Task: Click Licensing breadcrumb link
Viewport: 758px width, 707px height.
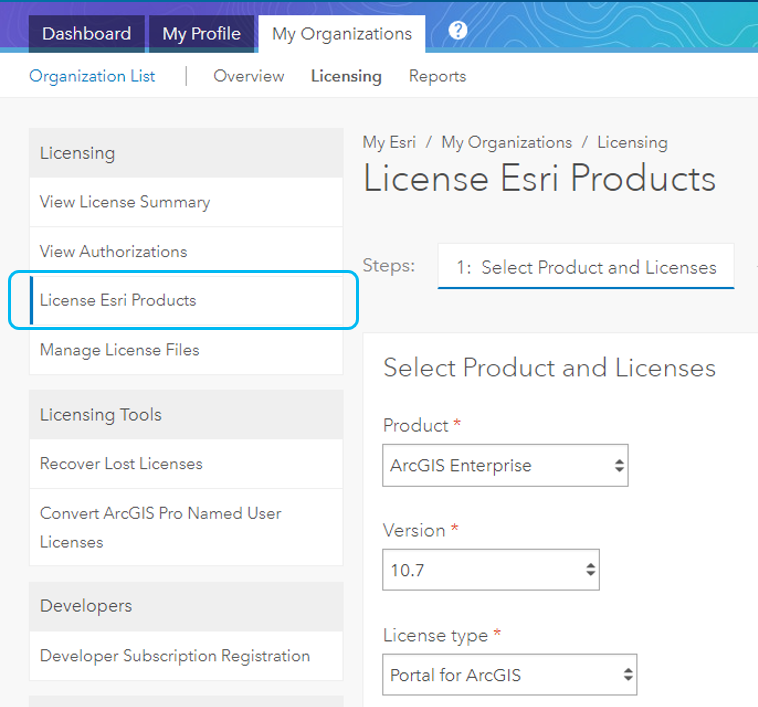Action: click(632, 143)
